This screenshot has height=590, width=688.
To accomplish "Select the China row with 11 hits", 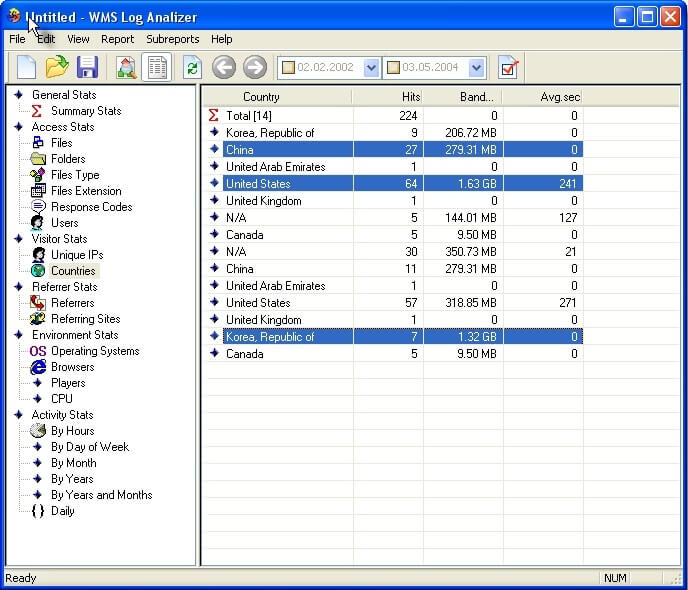I will 394,269.
